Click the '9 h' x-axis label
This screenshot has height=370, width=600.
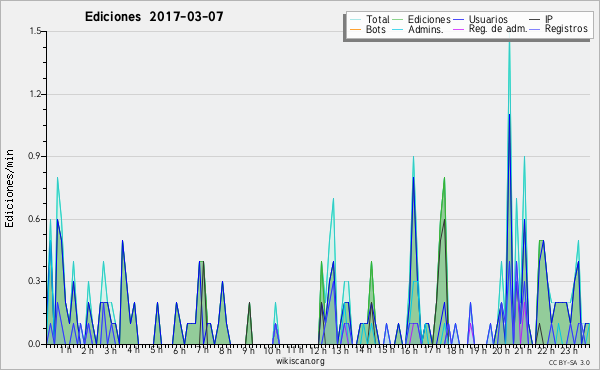click(248, 350)
